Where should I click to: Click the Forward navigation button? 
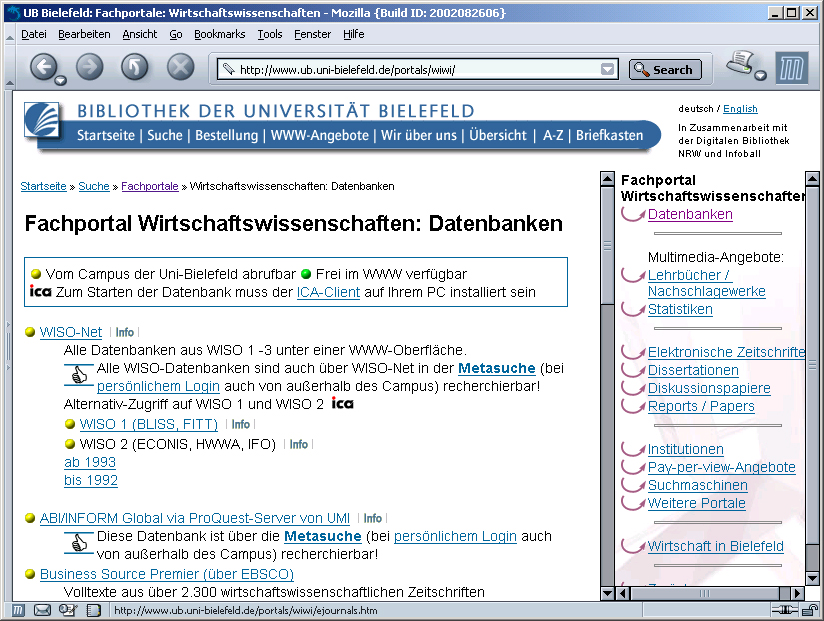click(90, 67)
